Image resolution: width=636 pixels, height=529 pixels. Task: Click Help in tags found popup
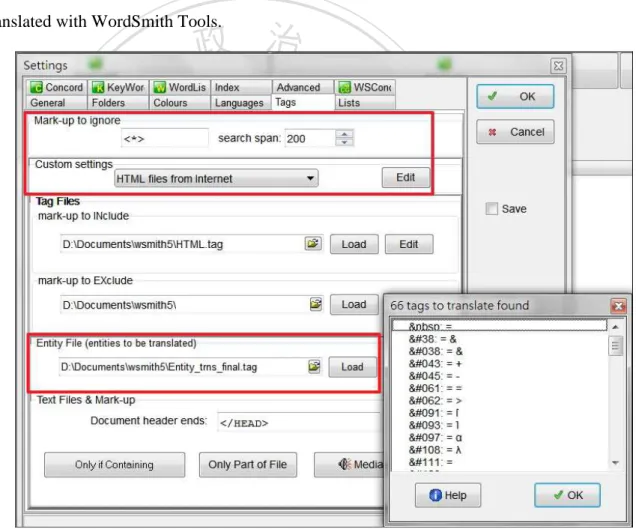pos(448,495)
